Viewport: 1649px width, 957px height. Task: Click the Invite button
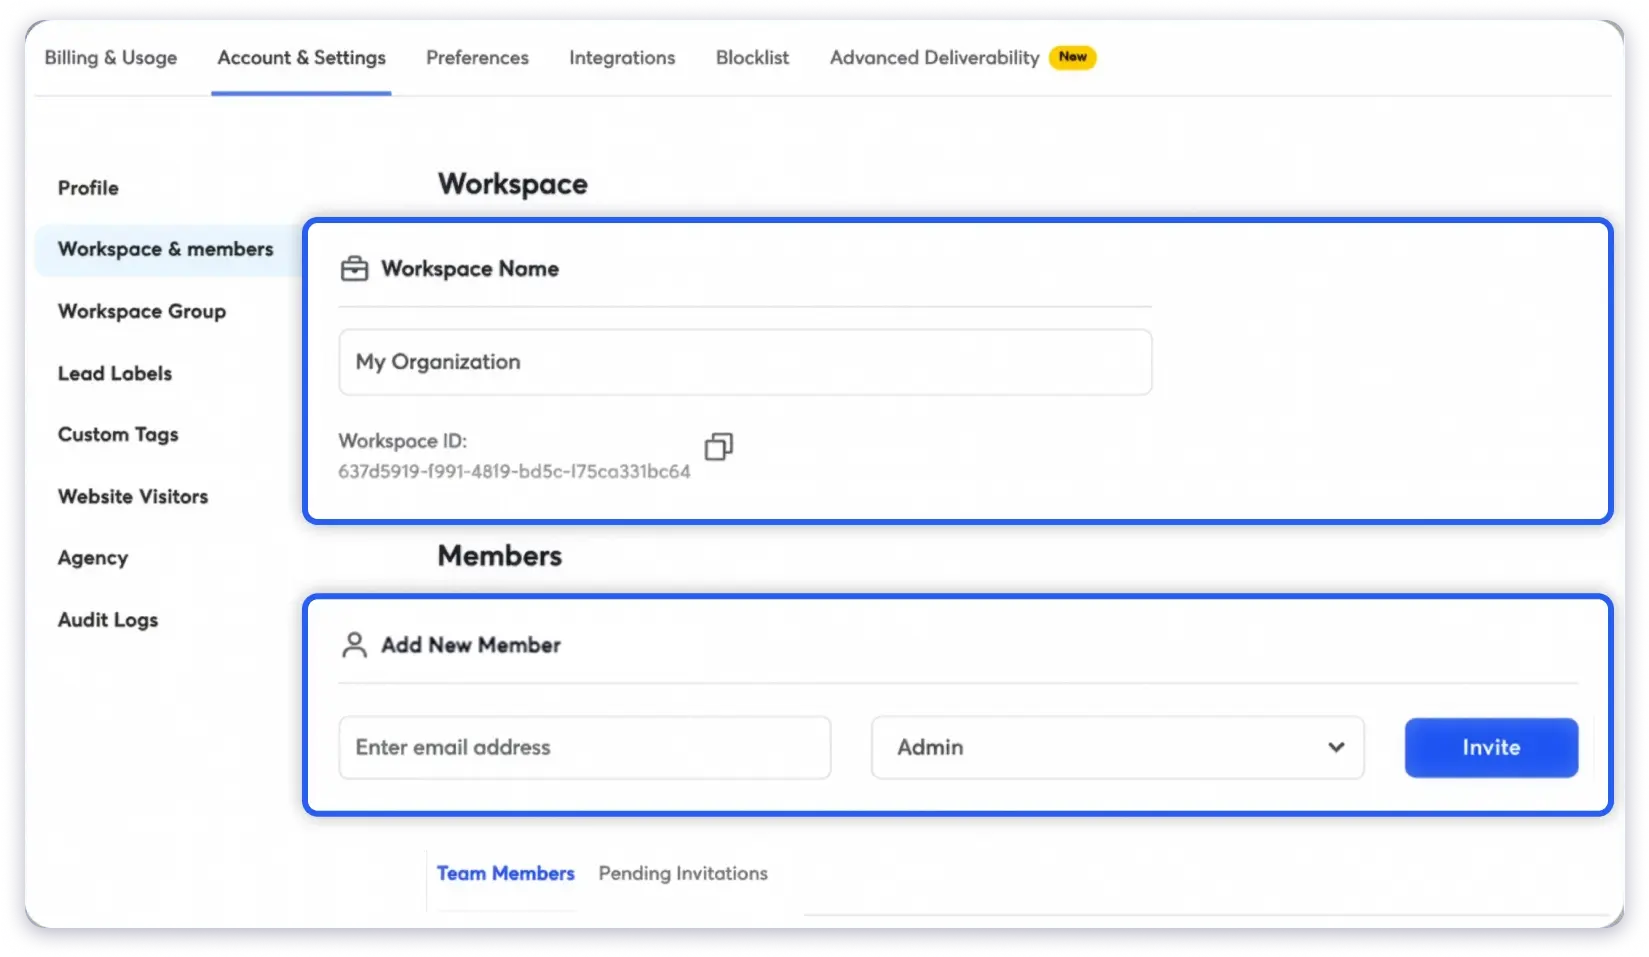(x=1490, y=747)
